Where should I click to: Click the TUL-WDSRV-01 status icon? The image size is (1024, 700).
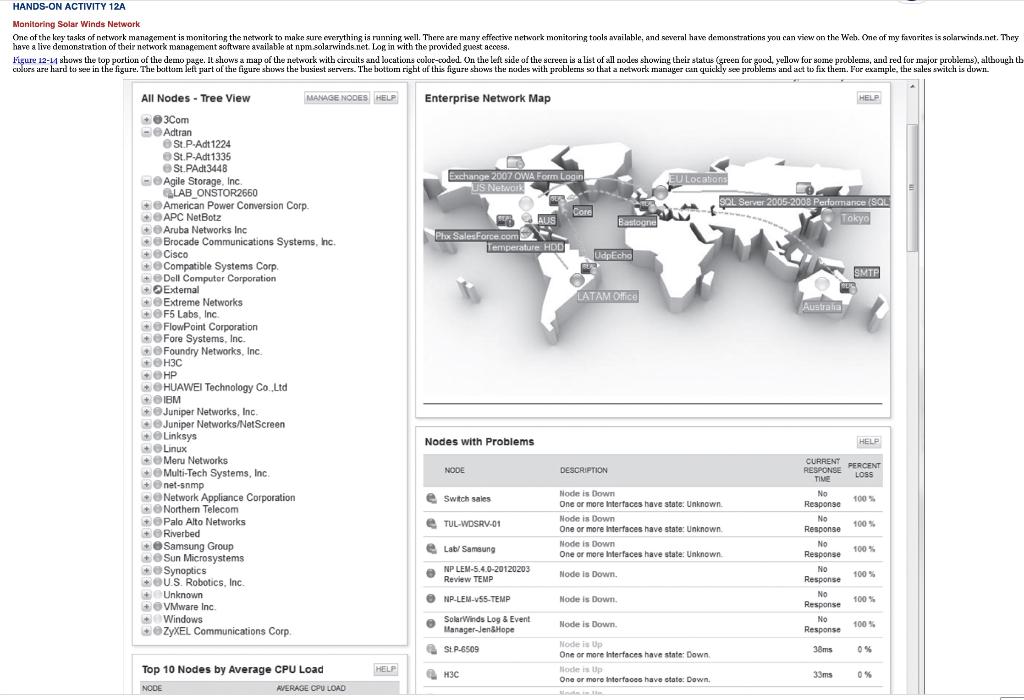431,524
